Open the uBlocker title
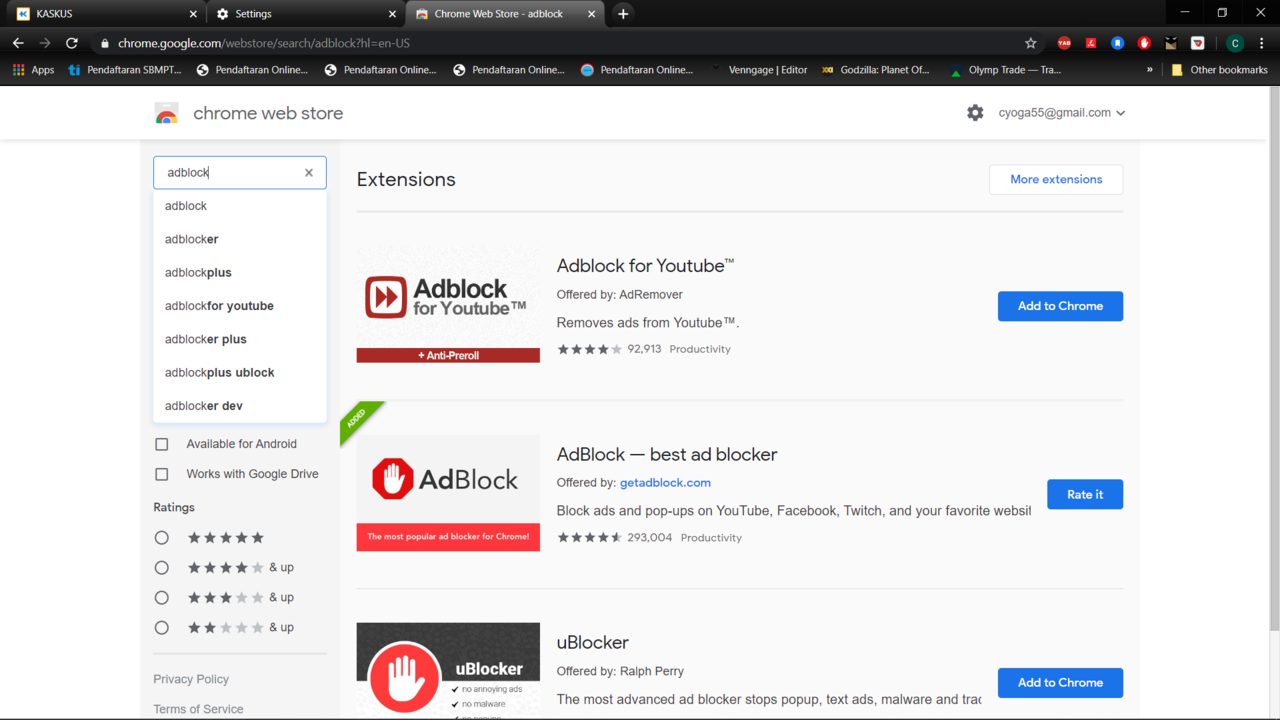1280x720 pixels. (593, 643)
